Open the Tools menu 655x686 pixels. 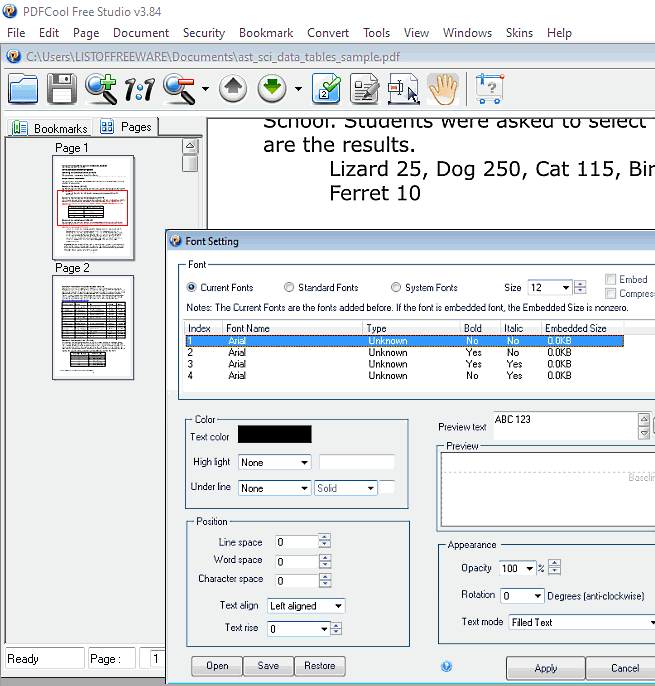376,33
